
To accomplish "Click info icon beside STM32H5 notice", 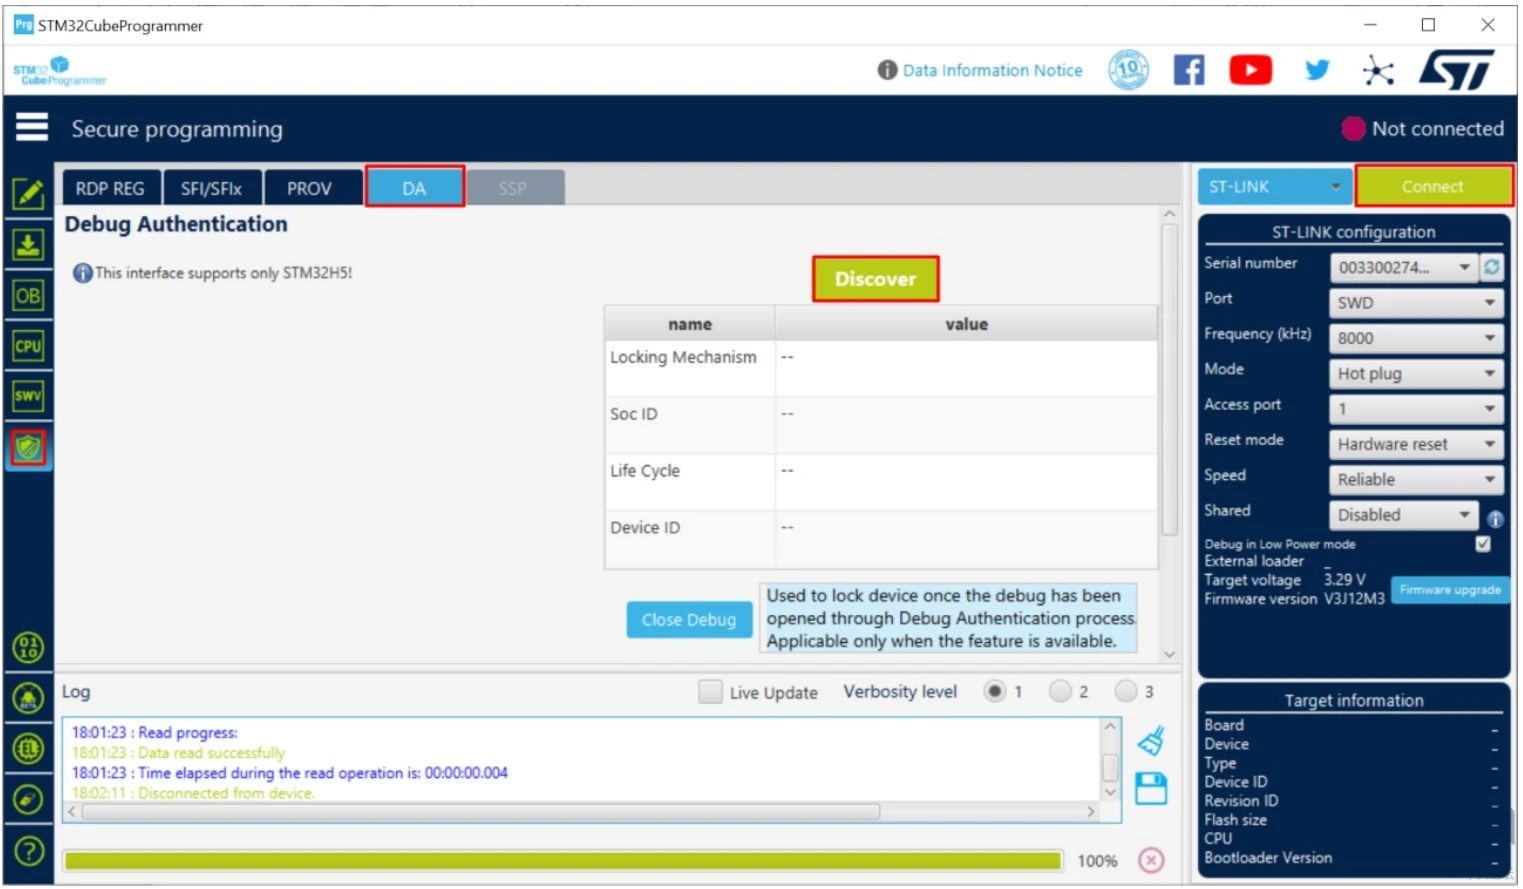I will tap(82, 273).
